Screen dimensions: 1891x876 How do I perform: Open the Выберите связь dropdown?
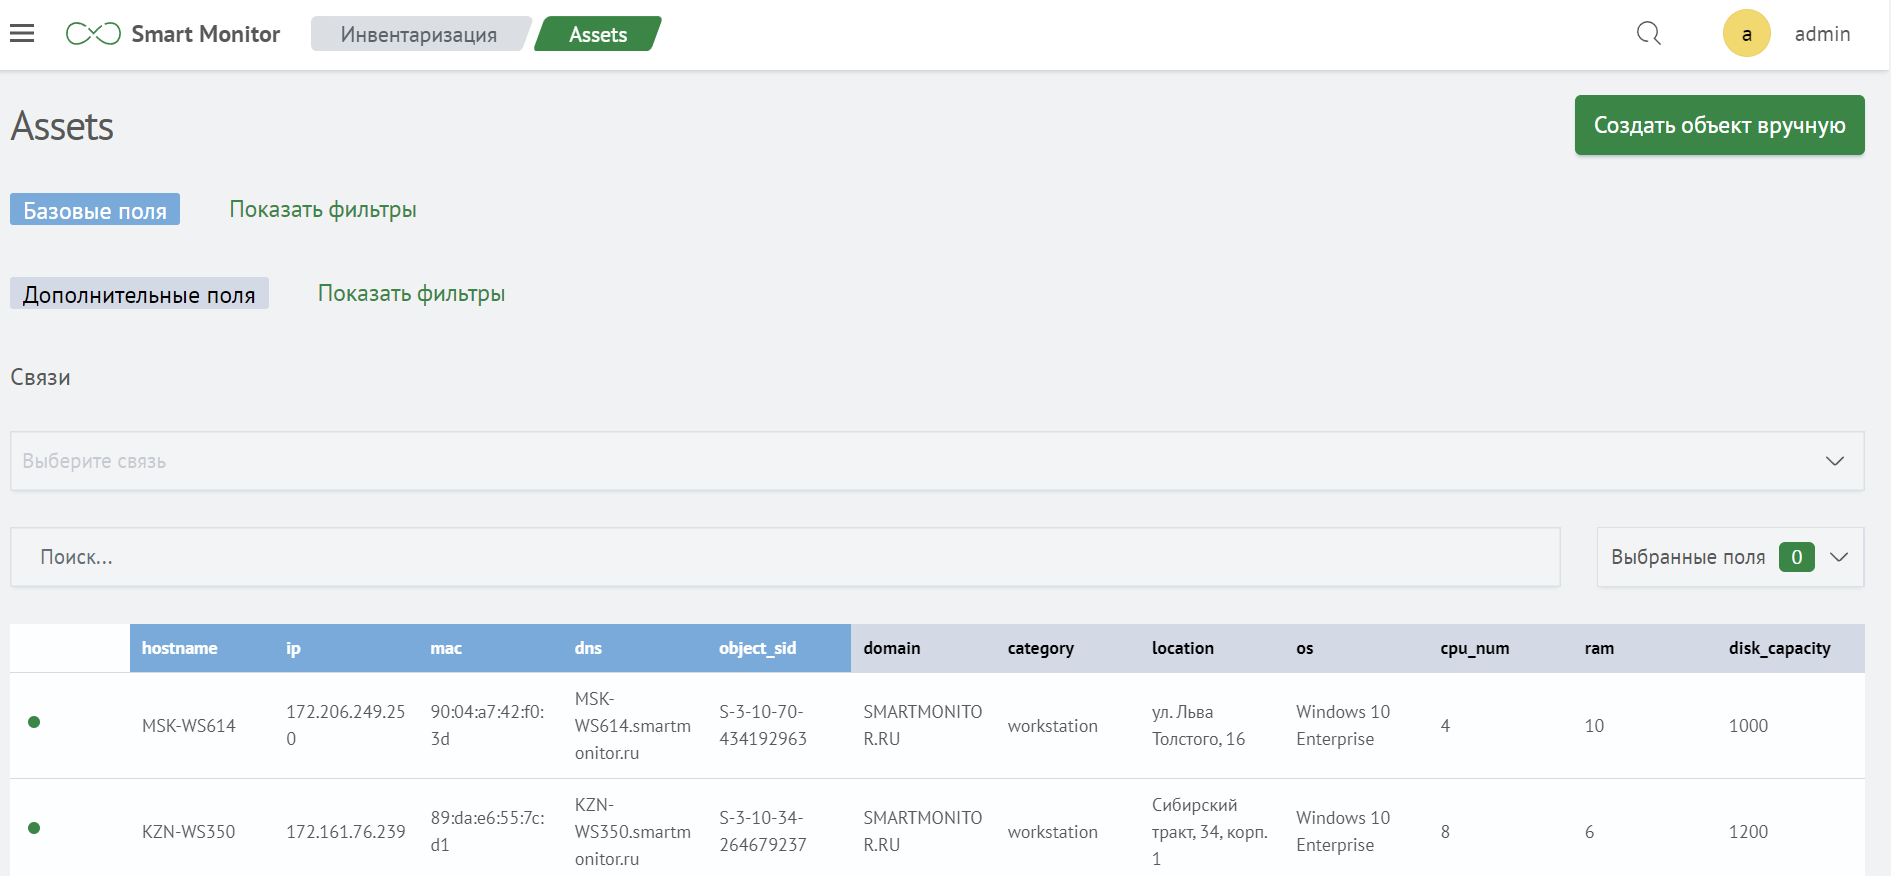(x=937, y=461)
